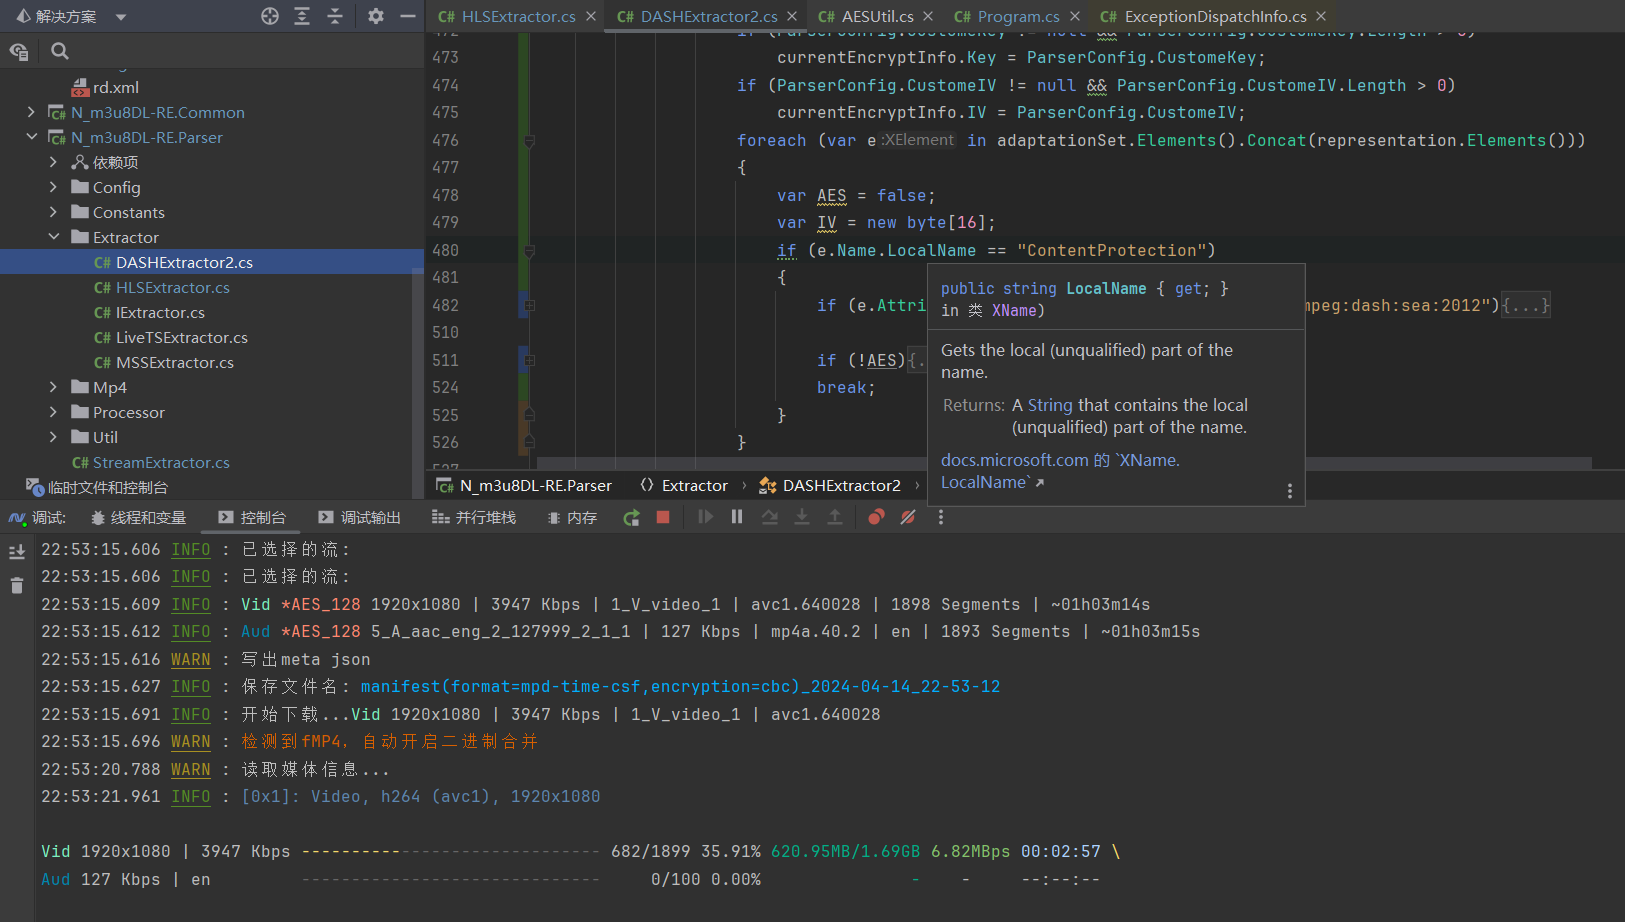Stop the debug session with the red square
This screenshot has width=1625, height=922.
click(662, 517)
